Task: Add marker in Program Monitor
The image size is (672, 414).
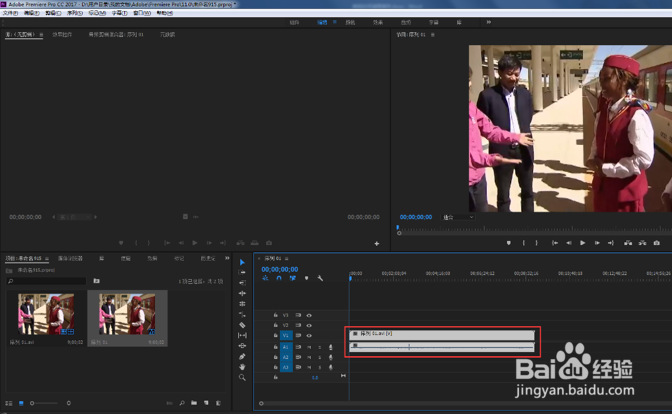Action: click(x=509, y=243)
